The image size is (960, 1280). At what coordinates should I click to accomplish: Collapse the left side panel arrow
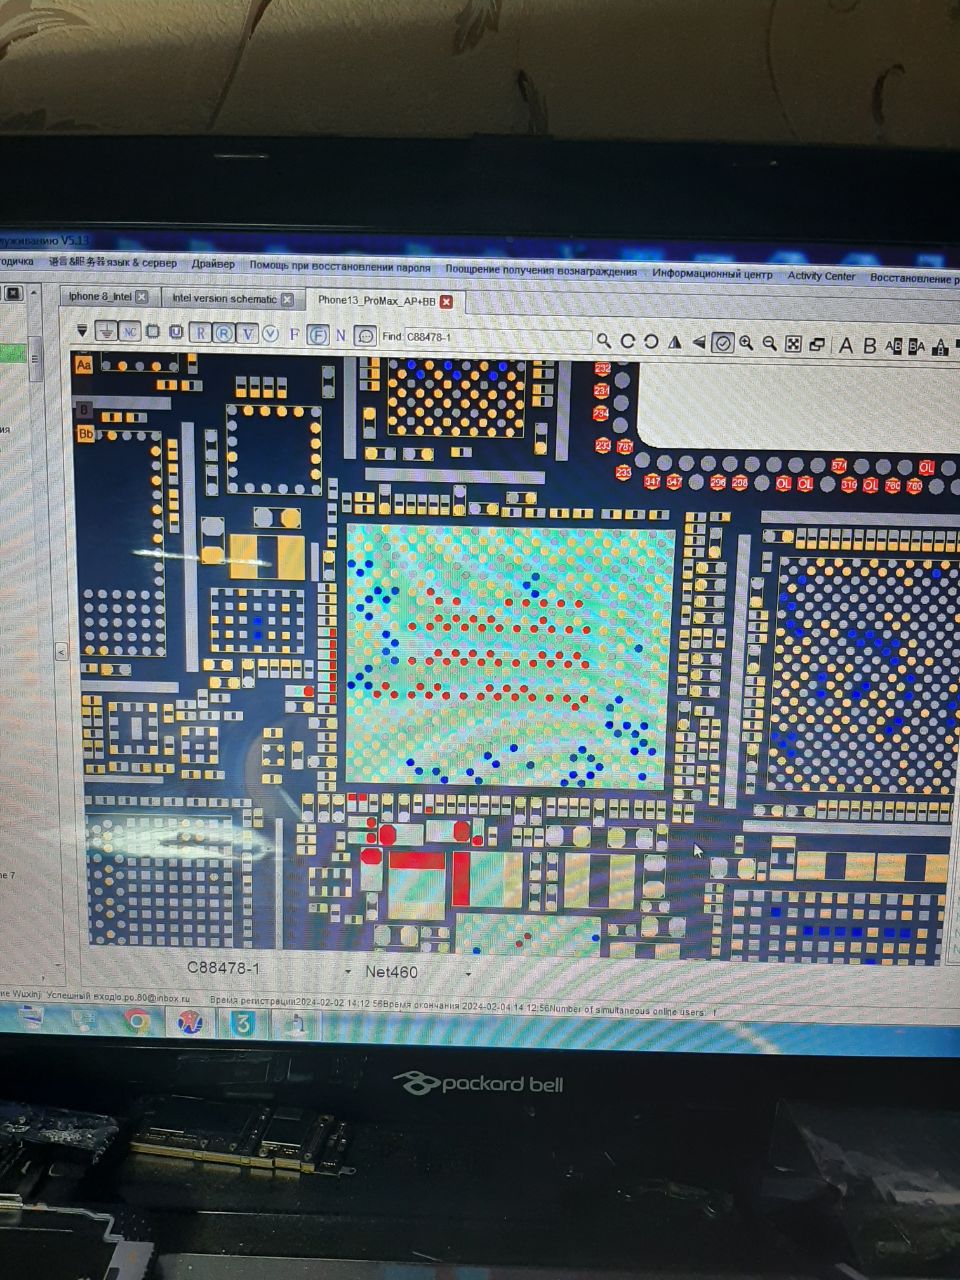click(x=61, y=652)
